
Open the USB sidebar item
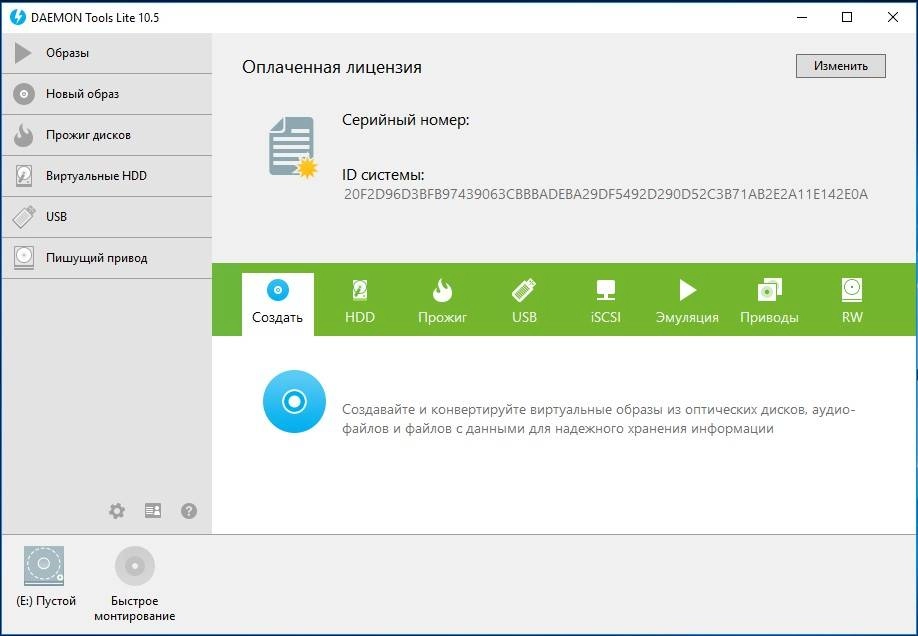(107, 217)
